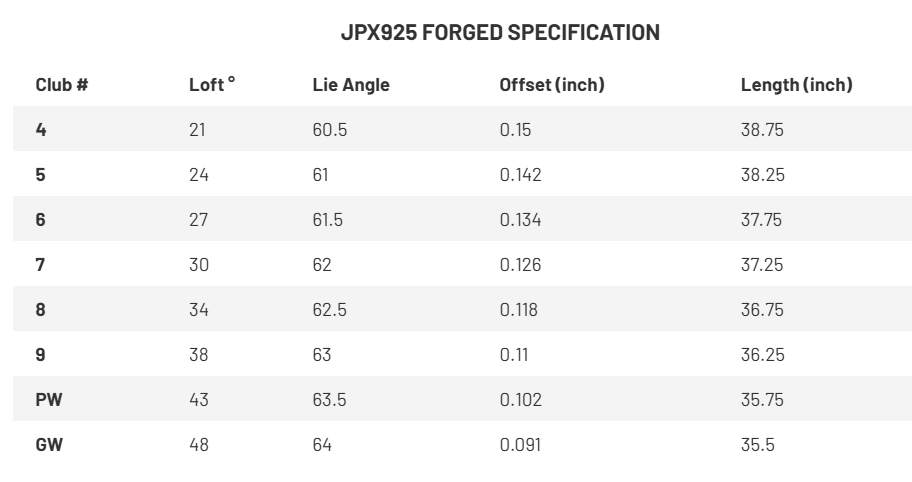Select loft value 48 for GW
This screenshot has width=912, height=482.
pyautogui.click(x=199, y=445)
